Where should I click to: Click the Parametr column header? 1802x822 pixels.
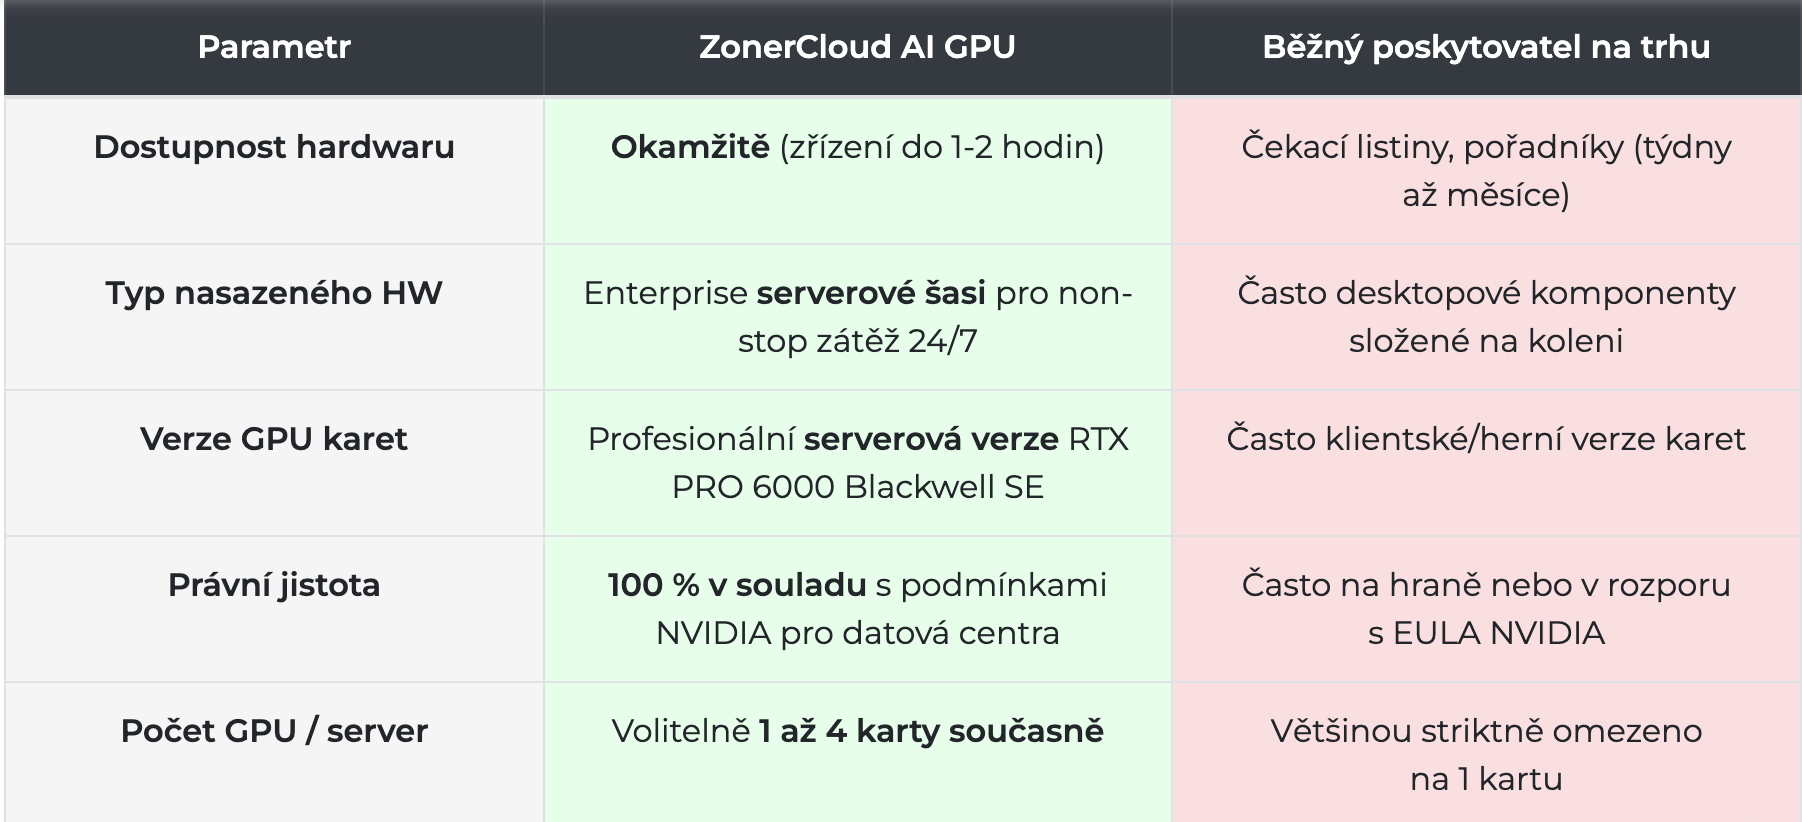pyautogui.click(x=274, y=47)
